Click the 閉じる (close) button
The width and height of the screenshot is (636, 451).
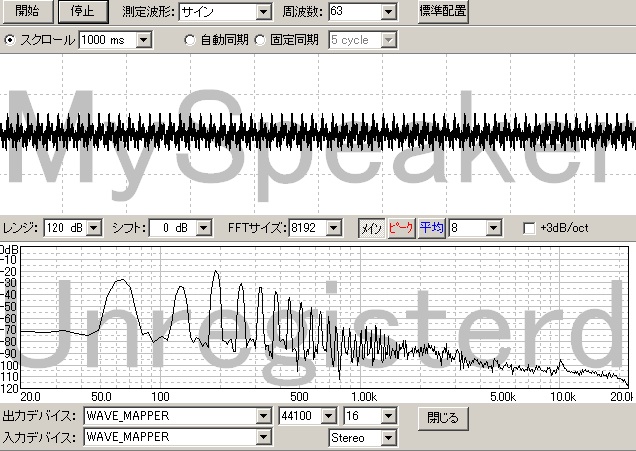point(443,418)
